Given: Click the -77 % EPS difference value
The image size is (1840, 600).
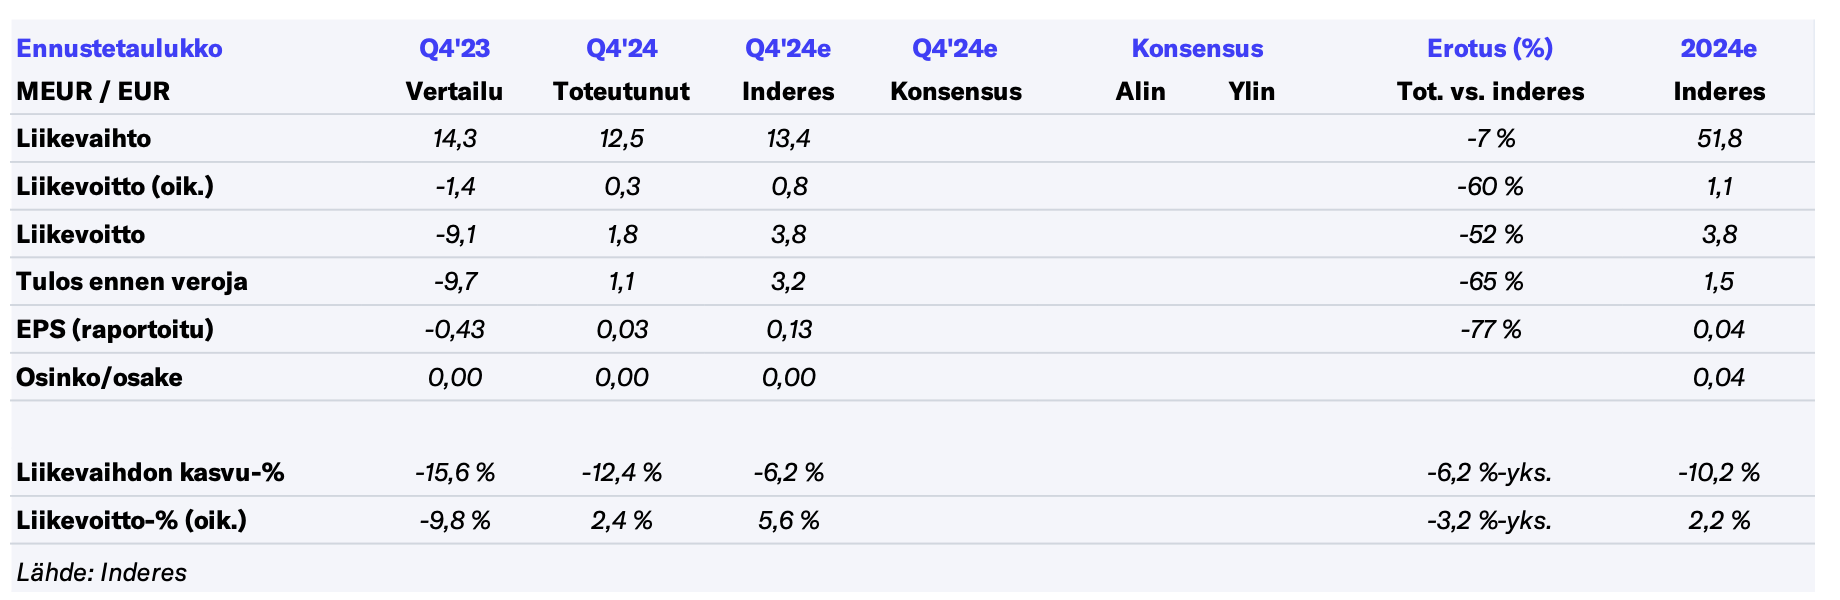Looking at the screenshot, I should [1490, 330].
